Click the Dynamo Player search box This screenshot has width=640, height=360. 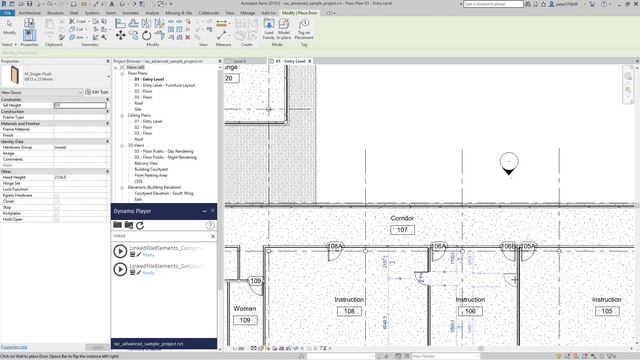161,236
